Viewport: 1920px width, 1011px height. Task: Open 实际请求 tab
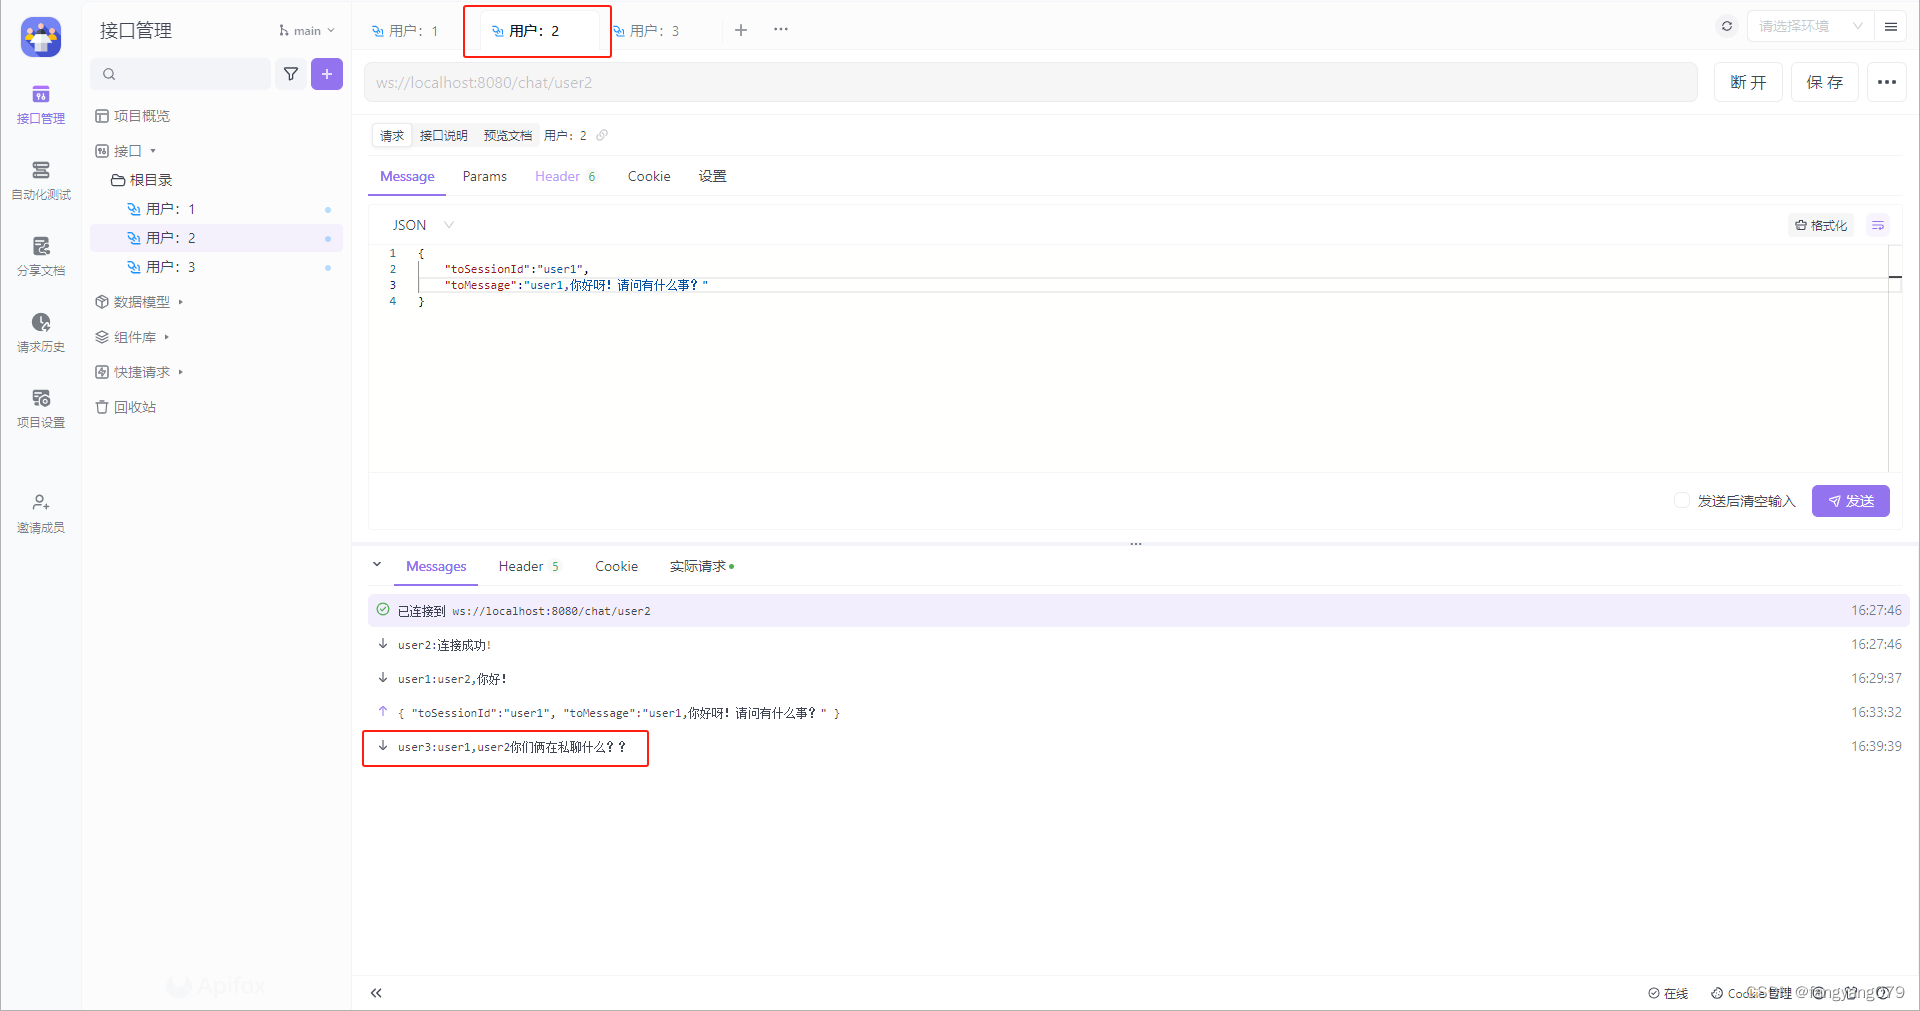click(702, 567)
